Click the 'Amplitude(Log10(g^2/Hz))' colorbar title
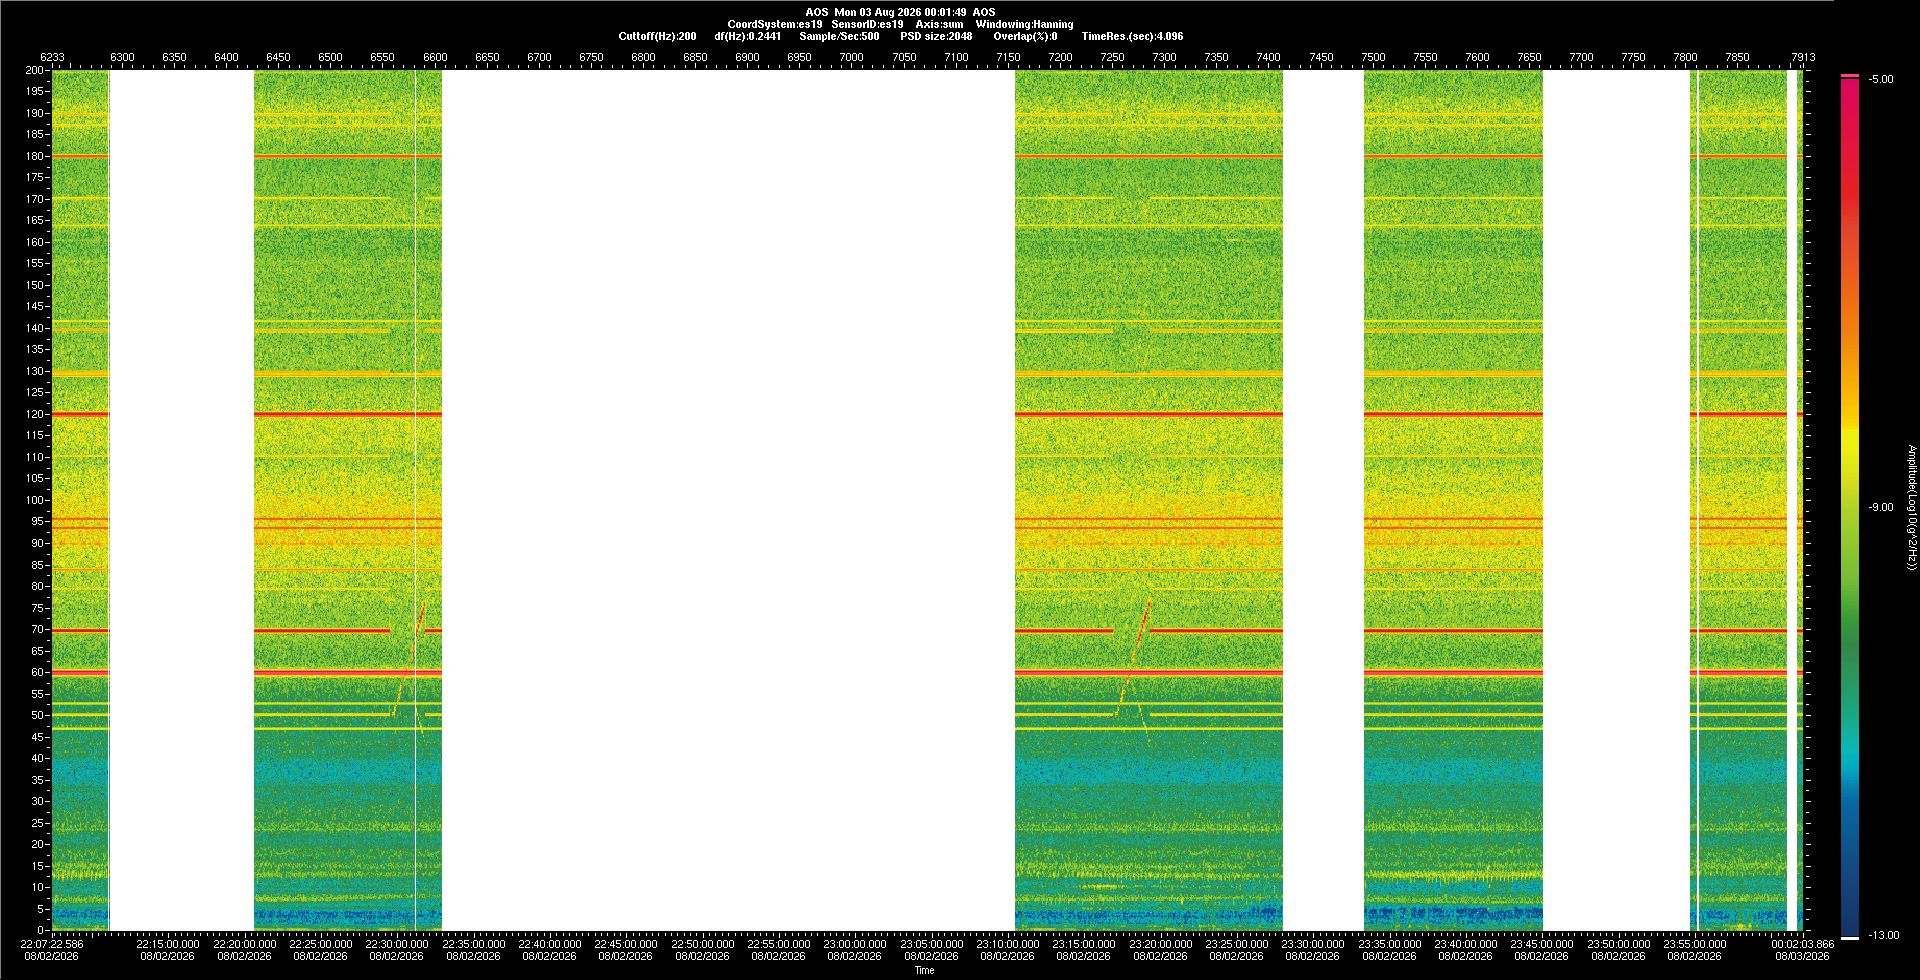Viewport: 1920px width, 980px height. click(x=1911, y=507)
